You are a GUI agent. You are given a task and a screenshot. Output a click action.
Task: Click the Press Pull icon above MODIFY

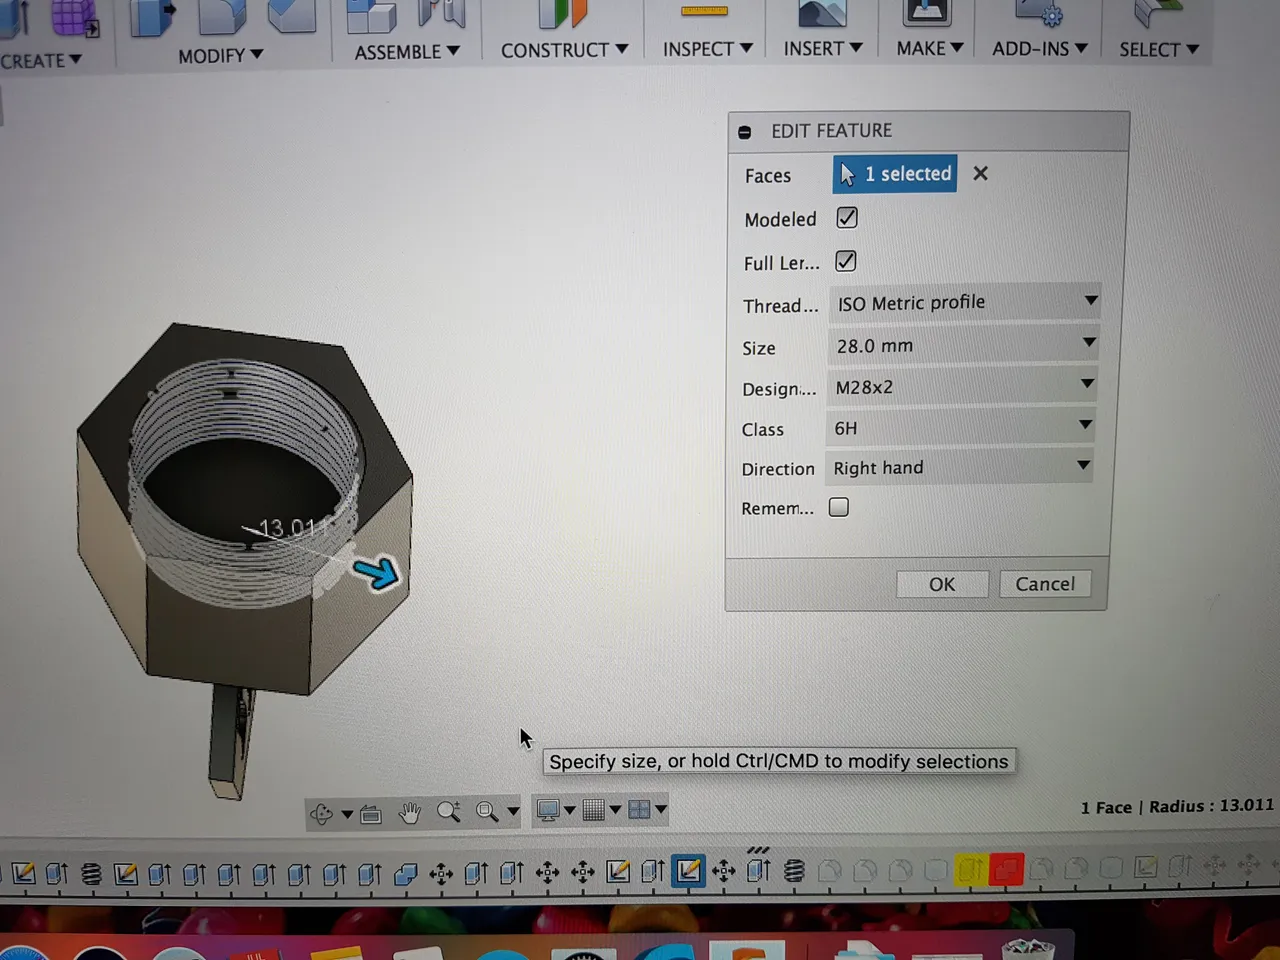[152, 17]
